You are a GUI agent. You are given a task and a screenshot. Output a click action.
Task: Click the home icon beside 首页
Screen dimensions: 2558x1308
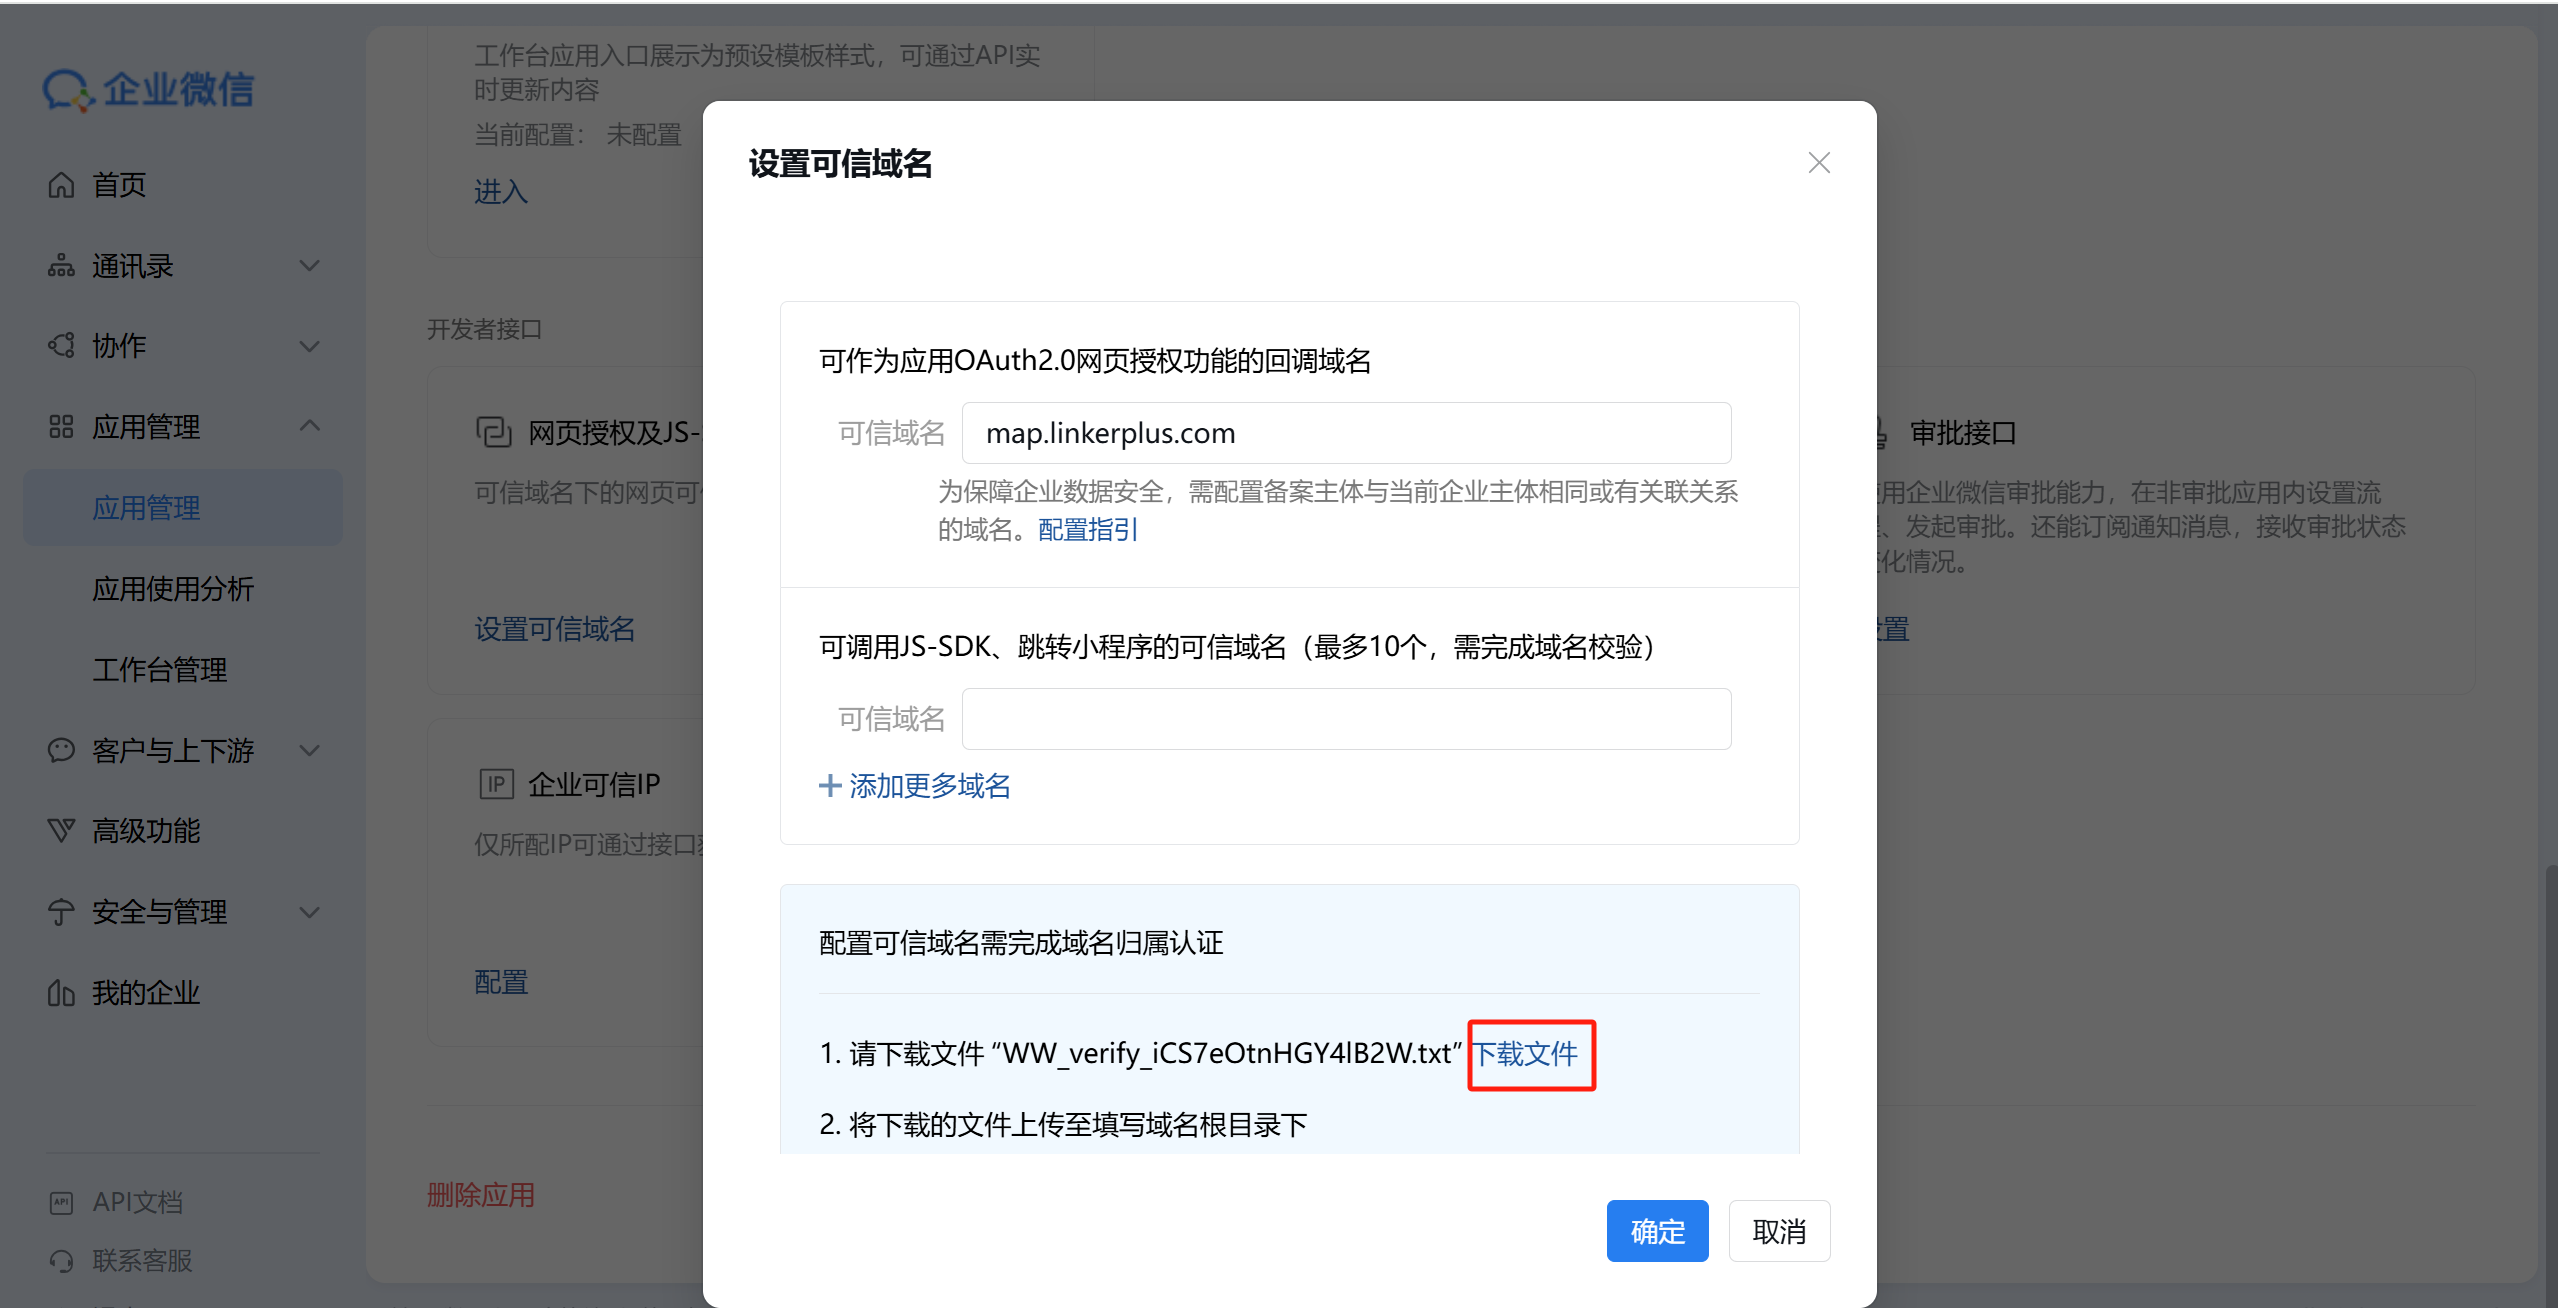tap(61, 185)
